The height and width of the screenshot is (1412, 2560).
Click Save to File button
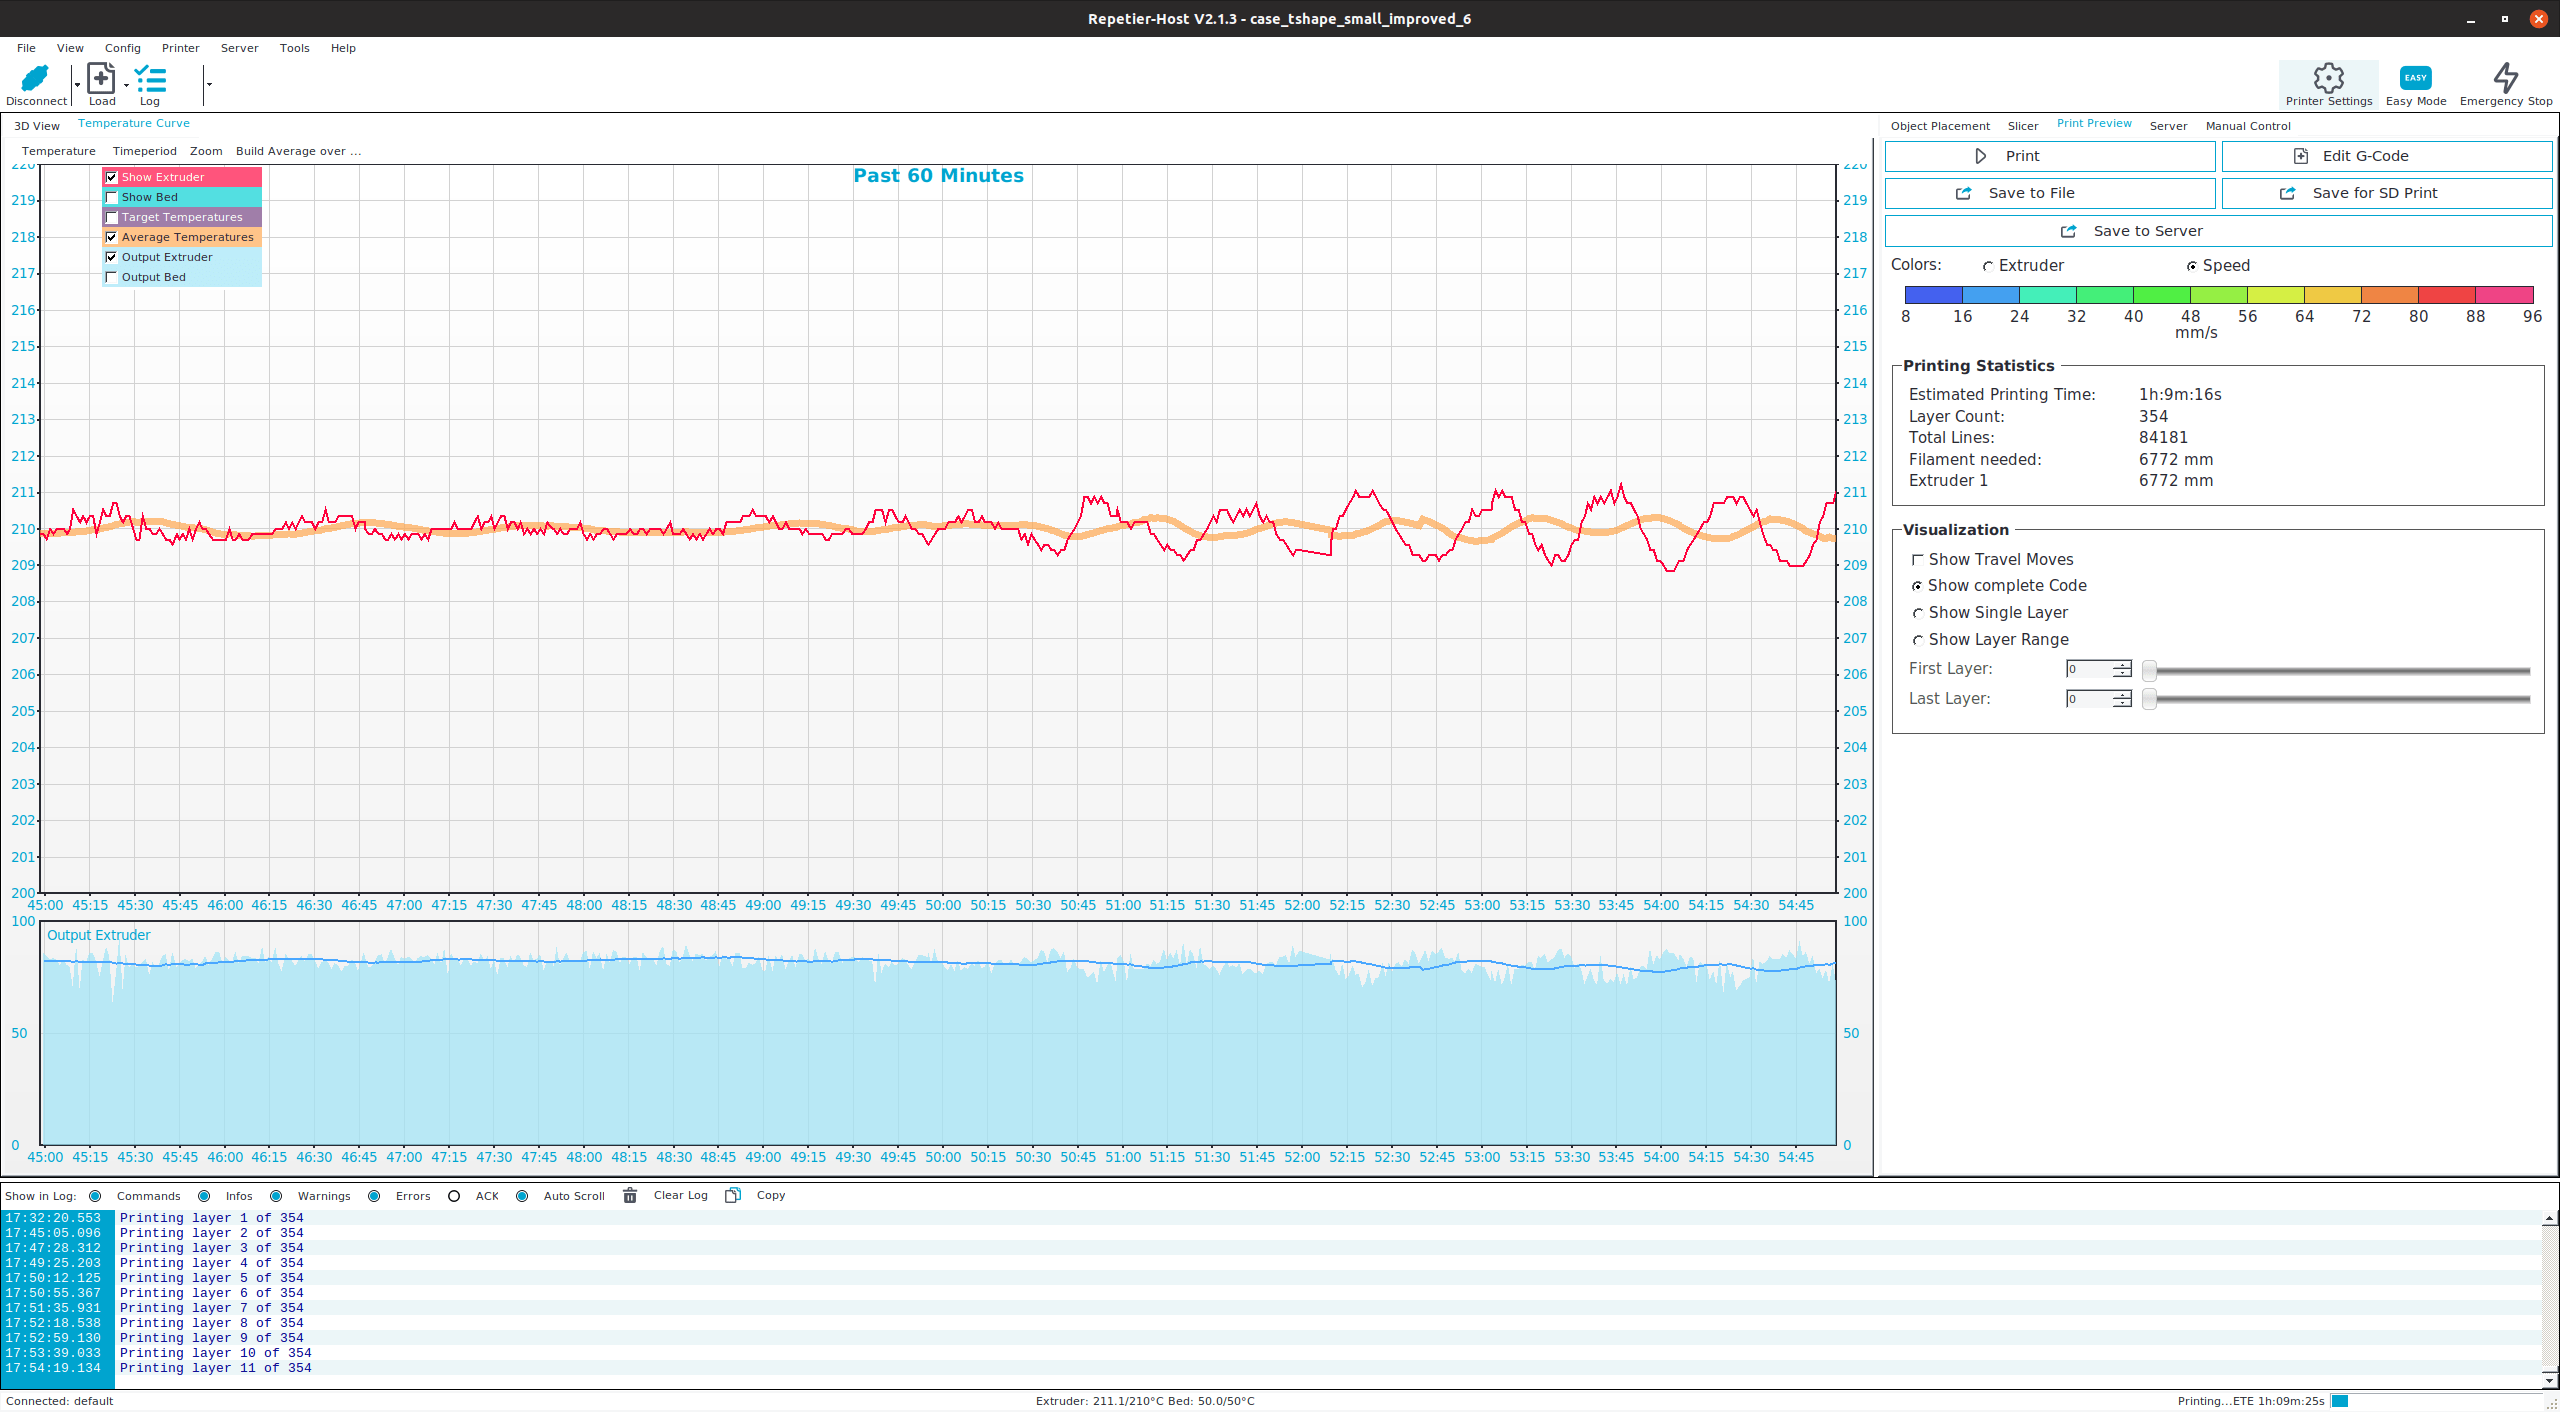point(2050,193)
